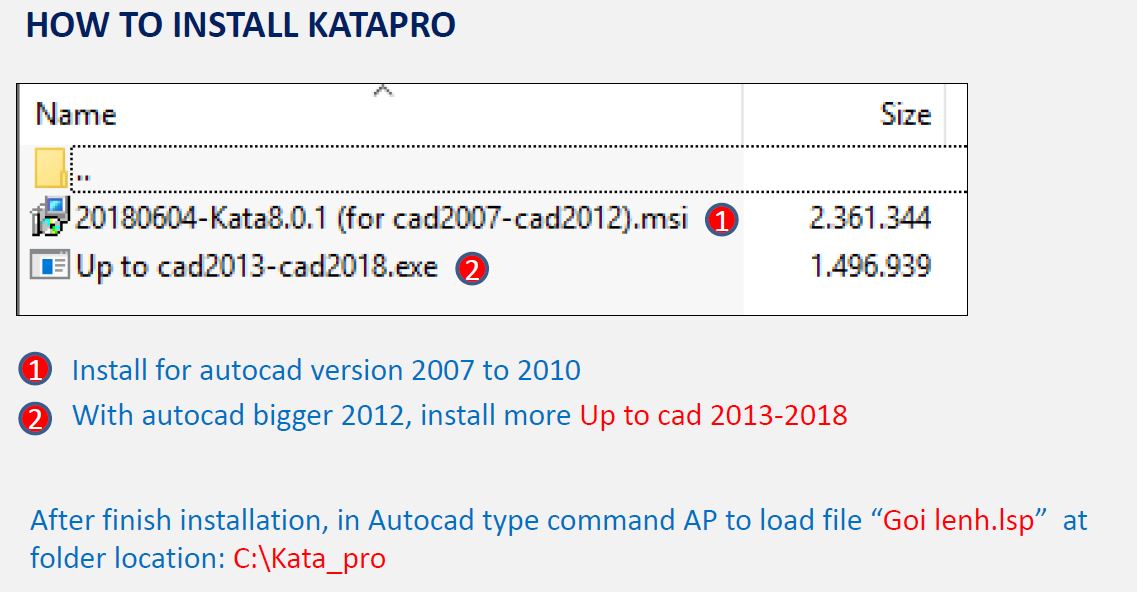Image resolution: width=1137 pixels, height=592 pixels.
Task: Click the MSI installer file icon
Action: pyautogui.click(x=50, y=217)
